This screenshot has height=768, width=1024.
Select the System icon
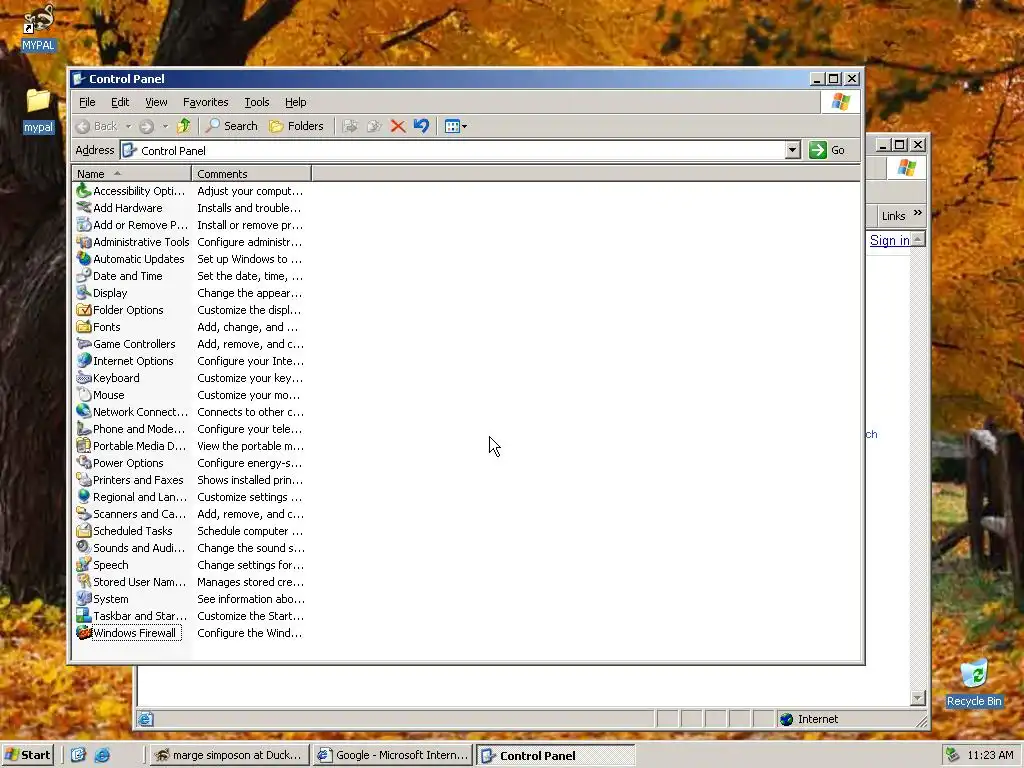pyautogui.click(x=84, y=598)
